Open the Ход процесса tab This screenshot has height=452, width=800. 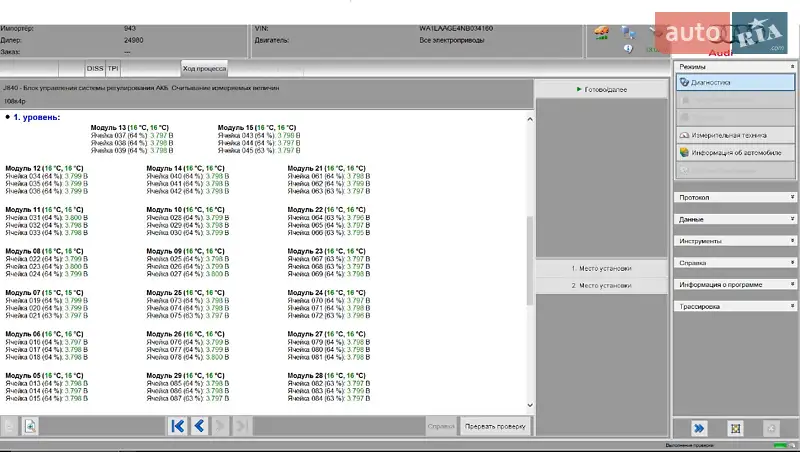203,69
